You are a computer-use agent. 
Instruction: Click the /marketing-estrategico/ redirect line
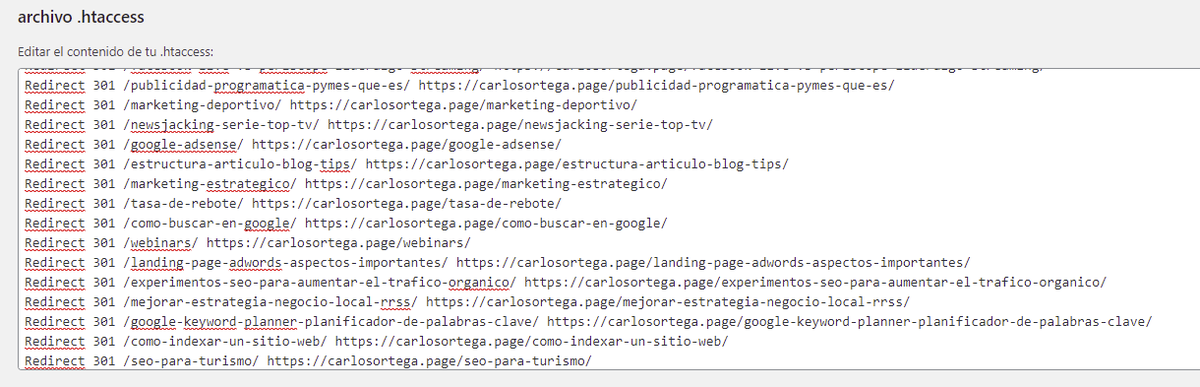point(345,184)
